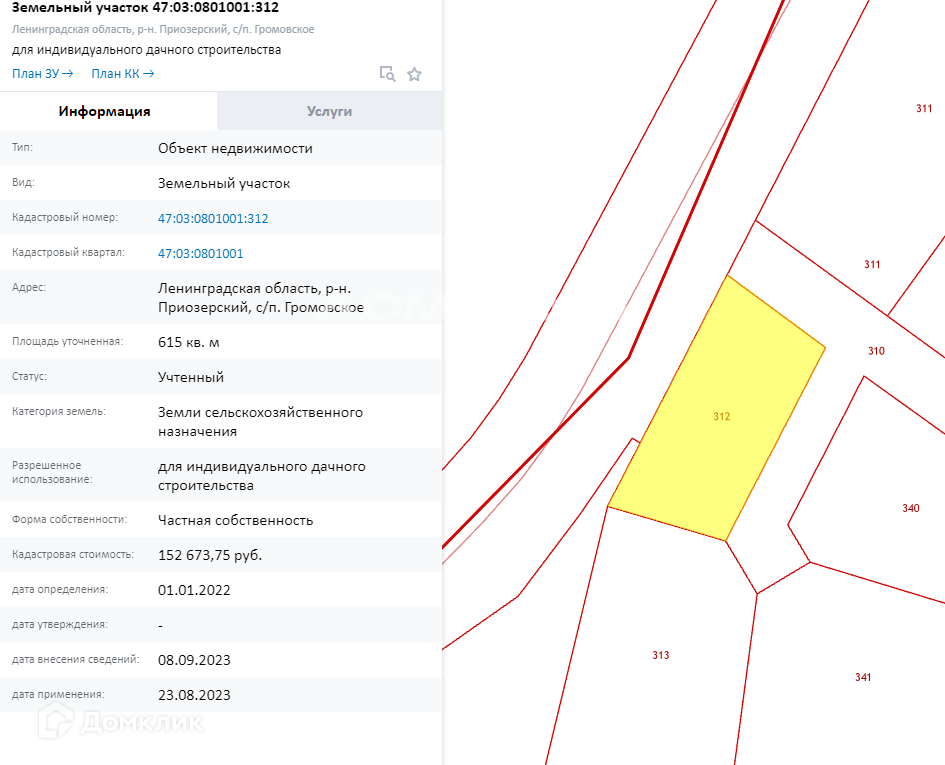Image resolution: width=945 pixels, height=765 pixels.
Task: Click the Земельный участок type value
Action: coord(224,183)
